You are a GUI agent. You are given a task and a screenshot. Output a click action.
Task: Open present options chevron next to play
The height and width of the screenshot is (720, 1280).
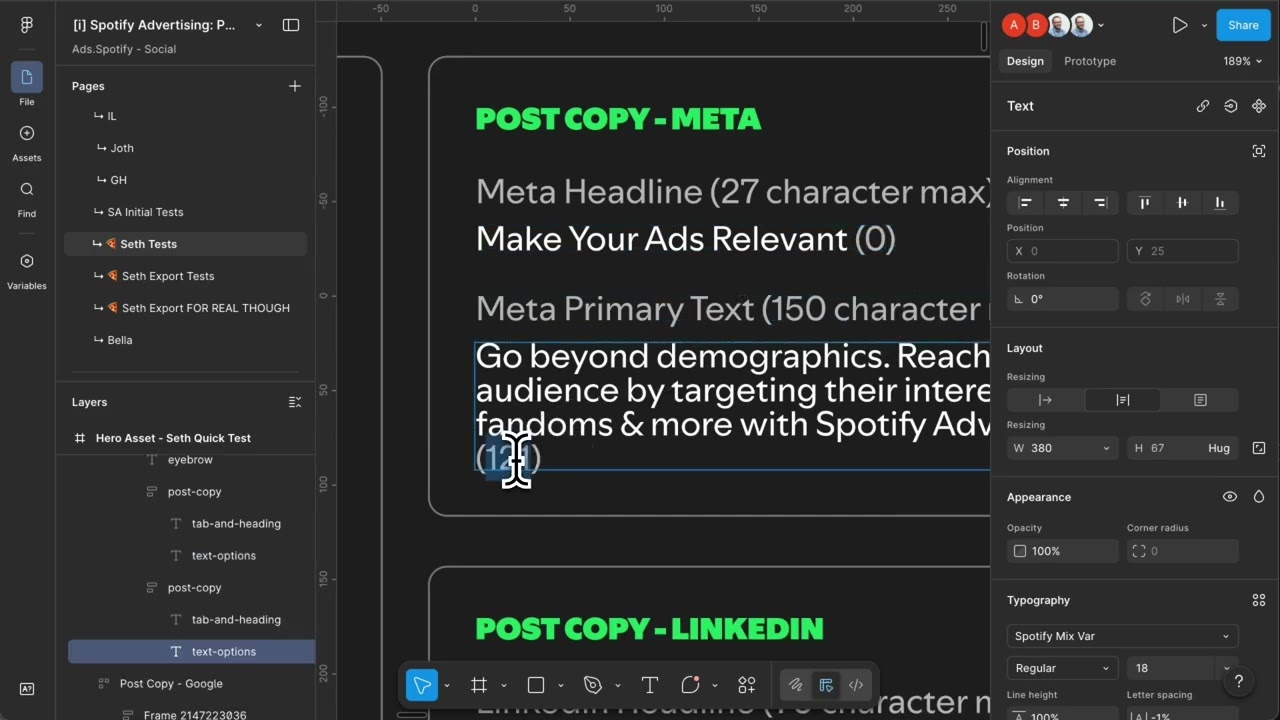pyautogui.click(x=1204, y=26)
